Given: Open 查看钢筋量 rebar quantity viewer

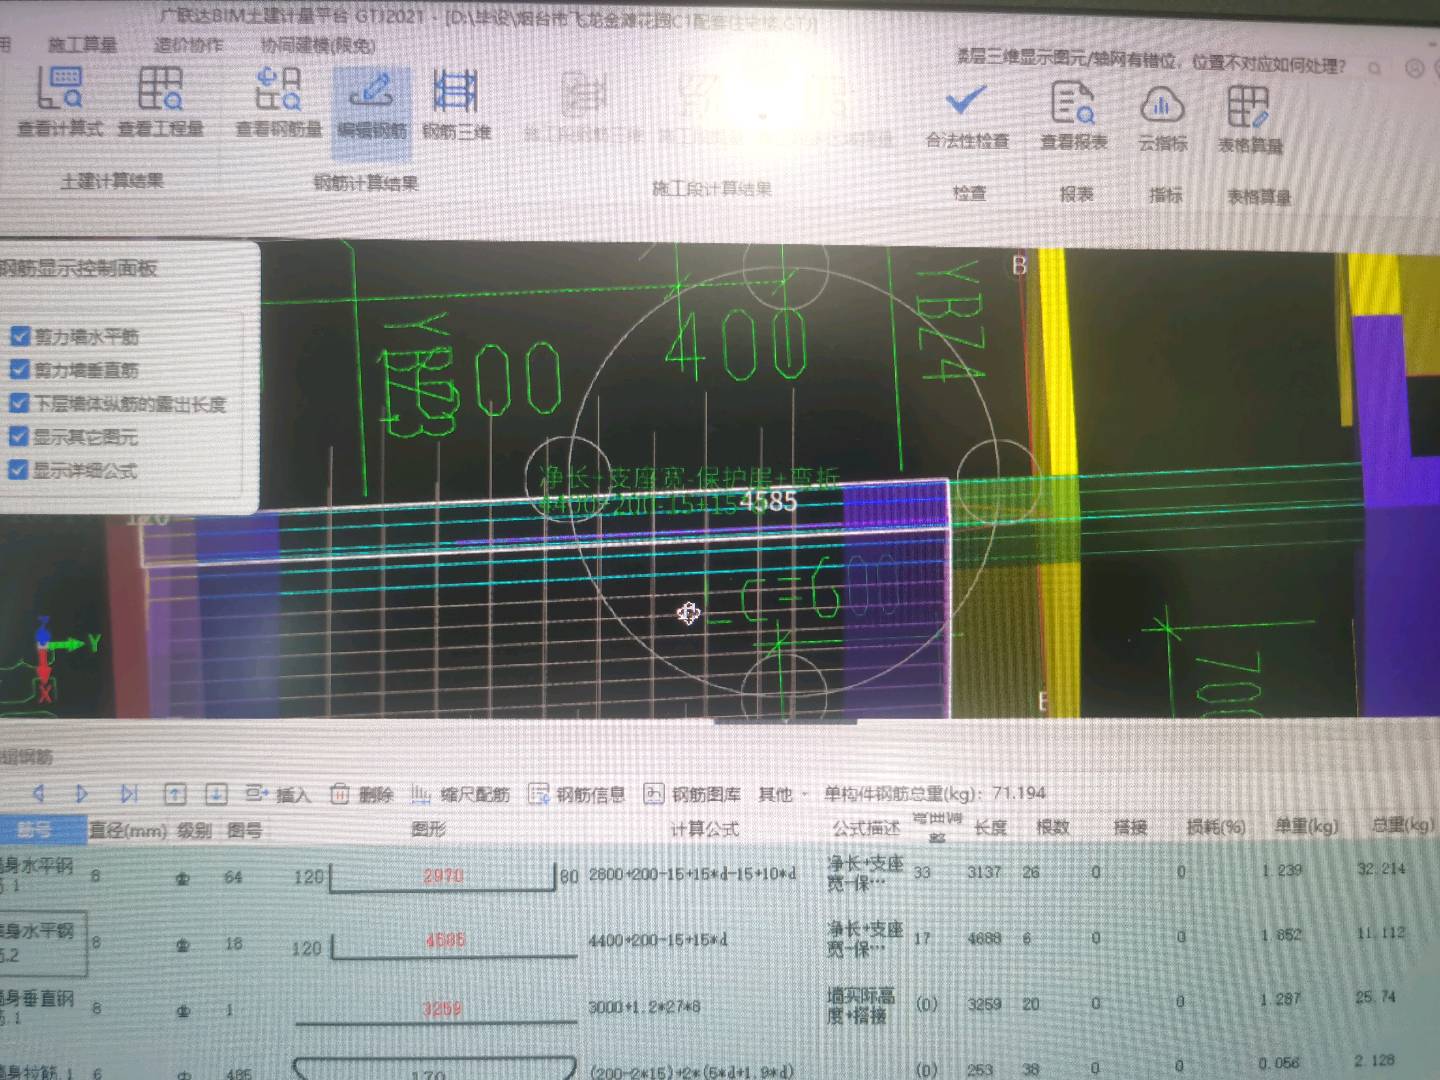Looking at the screenshot, I should (278, 102).
